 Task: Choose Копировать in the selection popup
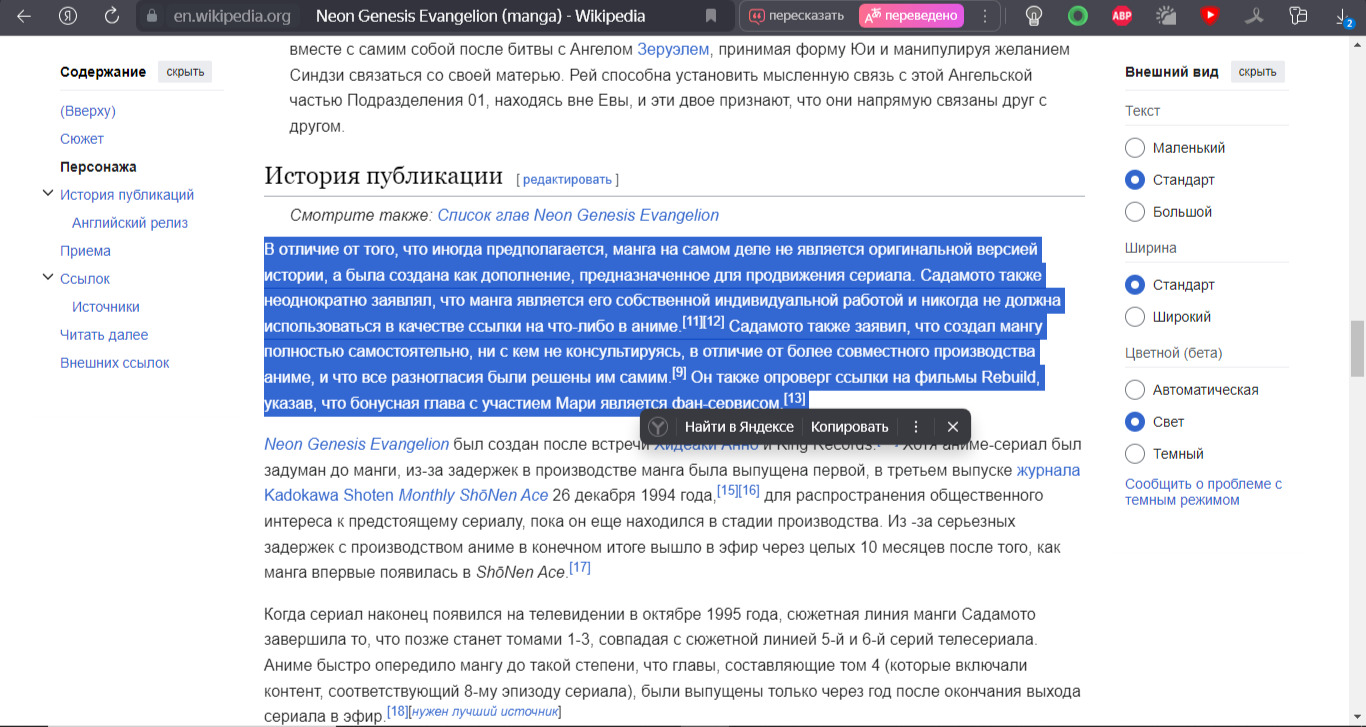tap(849, 427)
